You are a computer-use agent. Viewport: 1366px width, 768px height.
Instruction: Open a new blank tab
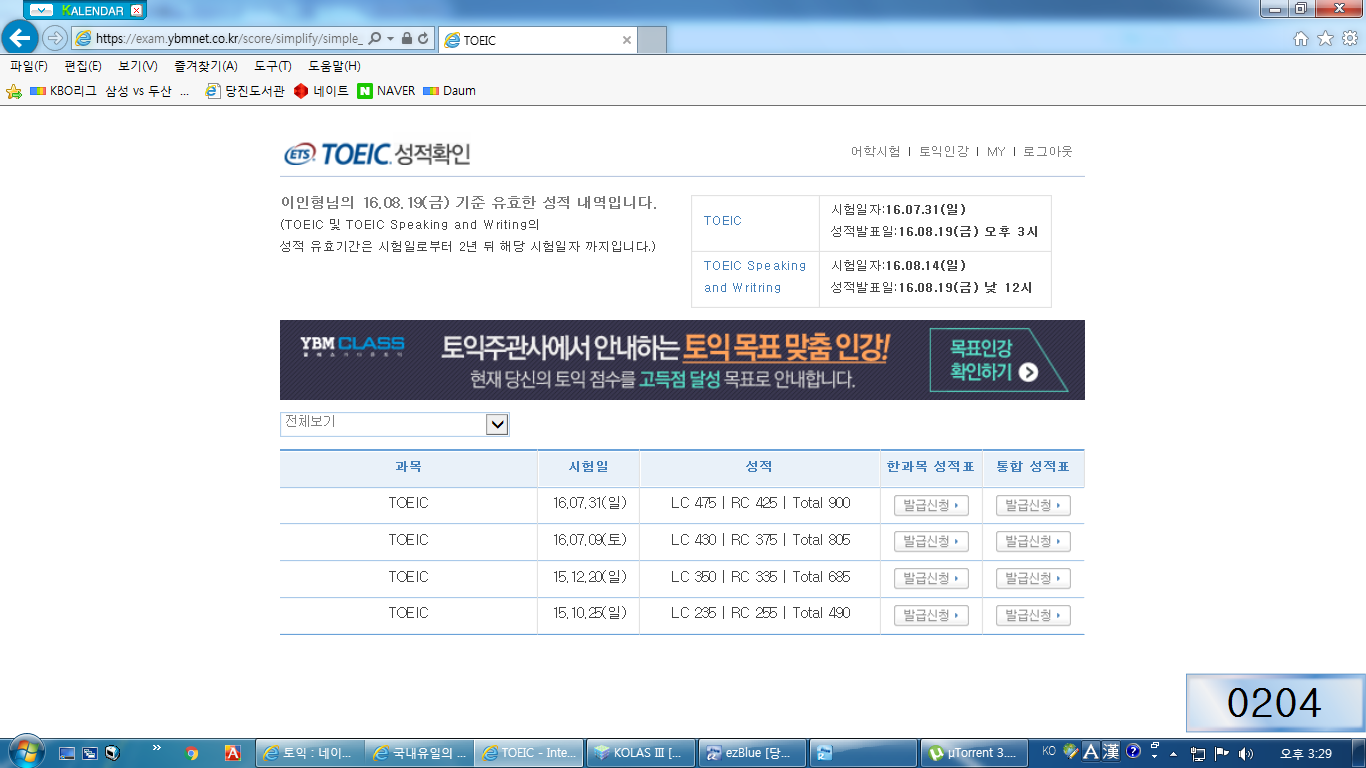(x=652, y=40)
